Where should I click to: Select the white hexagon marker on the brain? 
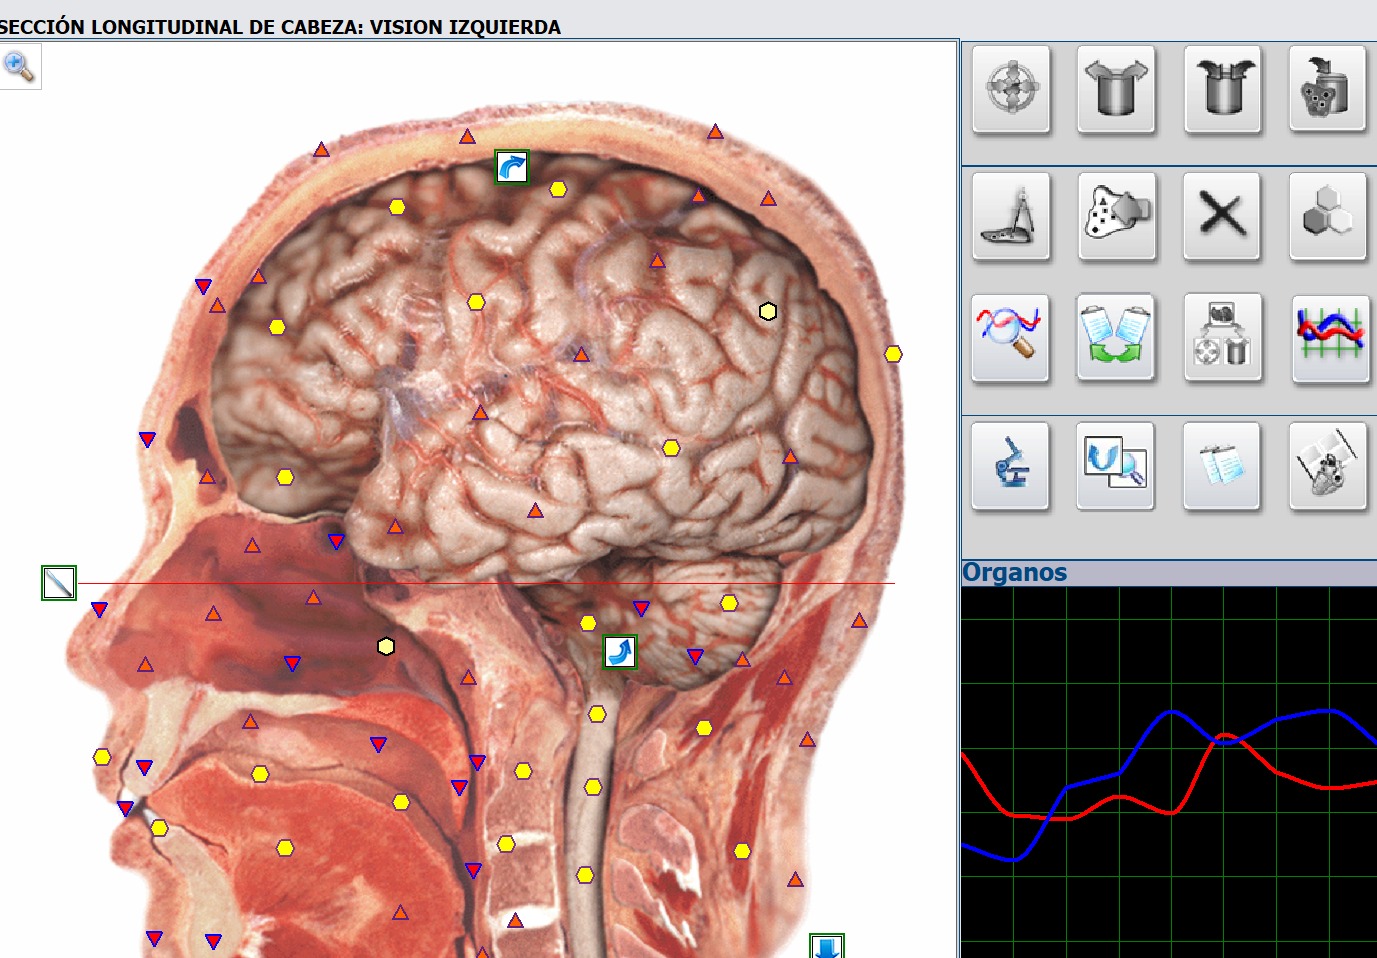(768, 312)
